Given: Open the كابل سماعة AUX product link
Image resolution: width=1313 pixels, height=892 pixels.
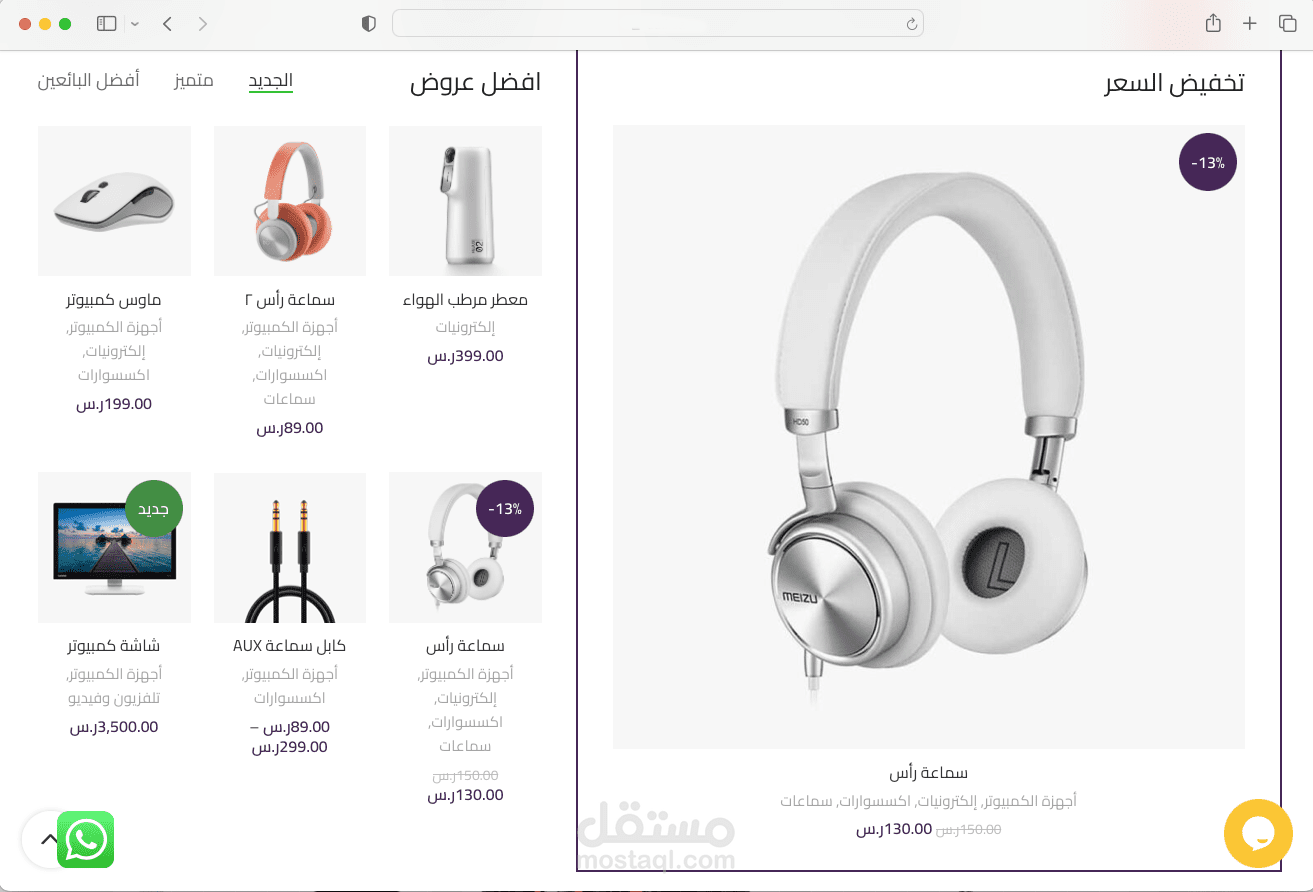Looking at the screenshot, I should 290,646.
